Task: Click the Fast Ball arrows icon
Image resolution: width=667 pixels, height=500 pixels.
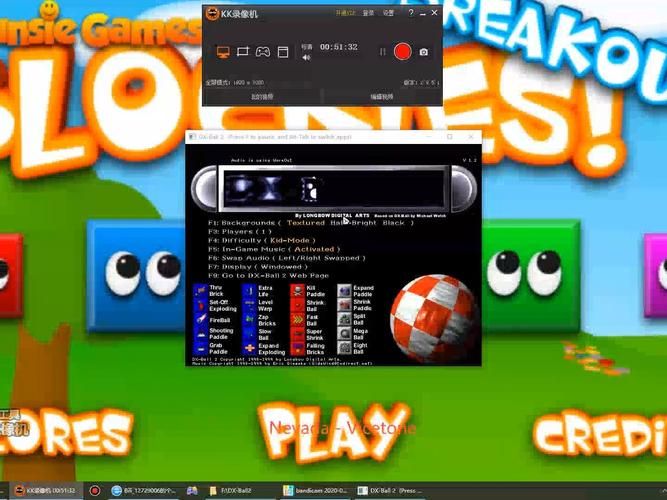Action: point(298,320)
